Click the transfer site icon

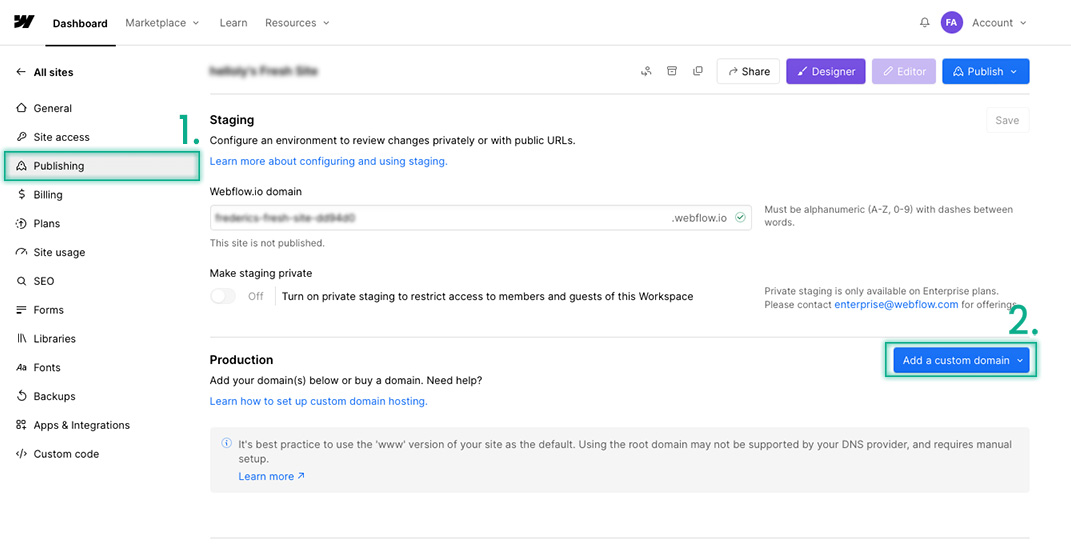[x=645, y=71]
